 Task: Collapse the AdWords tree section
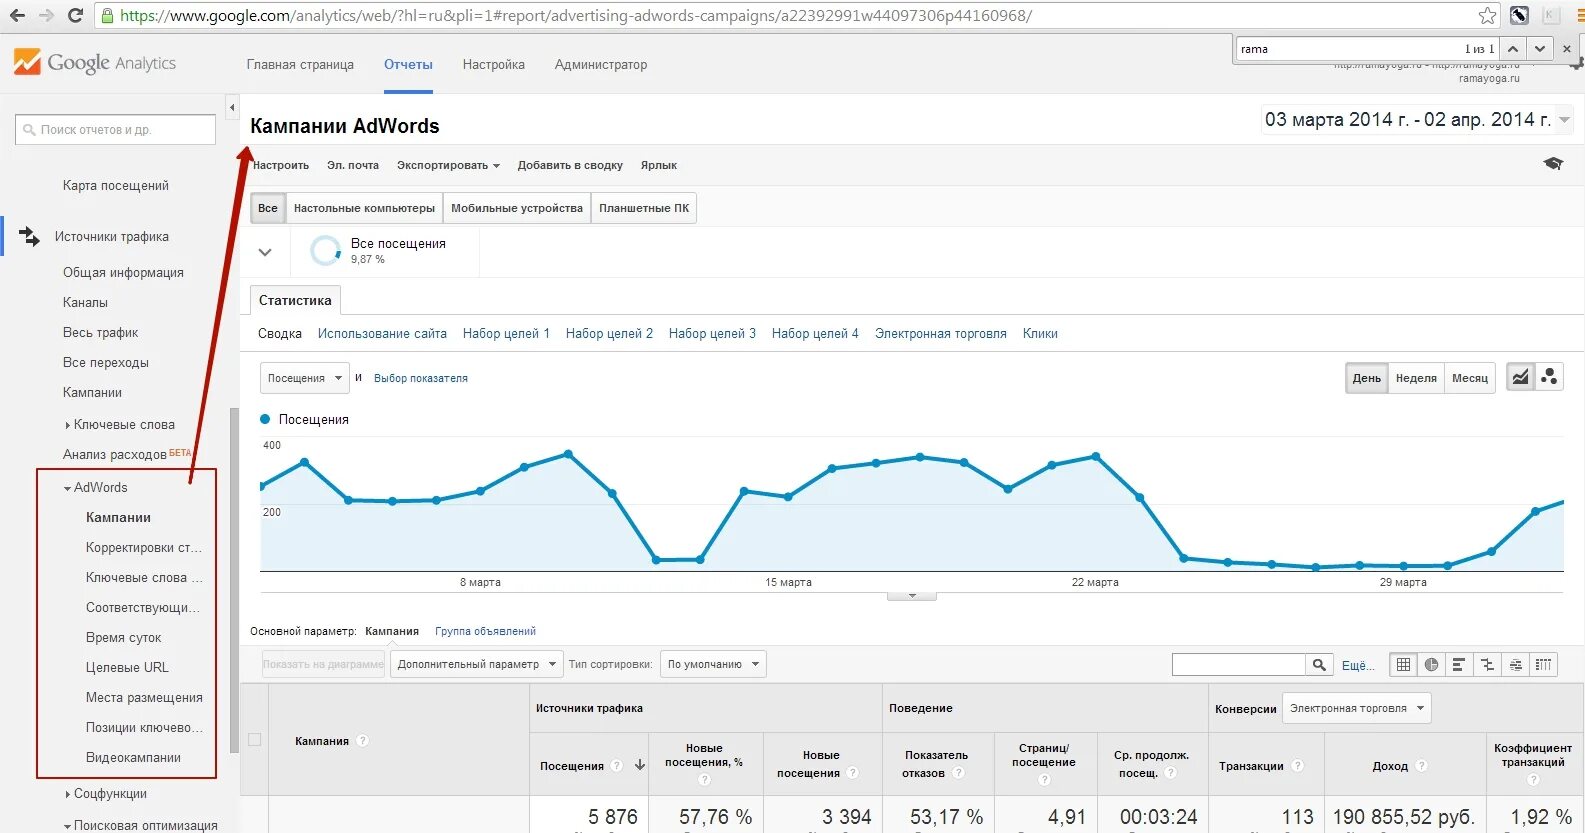[67, 488]
